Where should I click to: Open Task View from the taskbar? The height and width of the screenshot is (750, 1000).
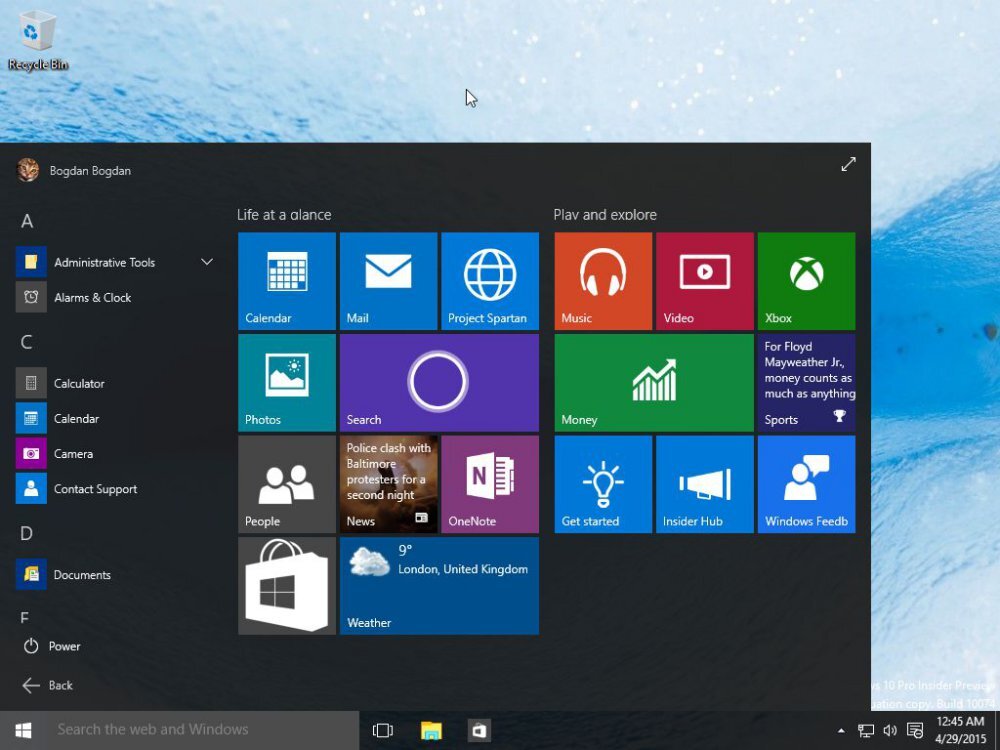383,730
